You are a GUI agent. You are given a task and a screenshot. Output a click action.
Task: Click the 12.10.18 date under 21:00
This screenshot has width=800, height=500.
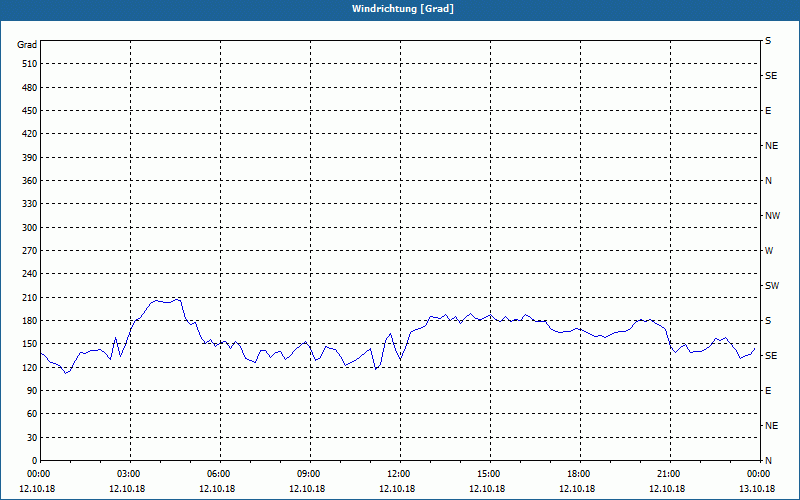[667, 489]
